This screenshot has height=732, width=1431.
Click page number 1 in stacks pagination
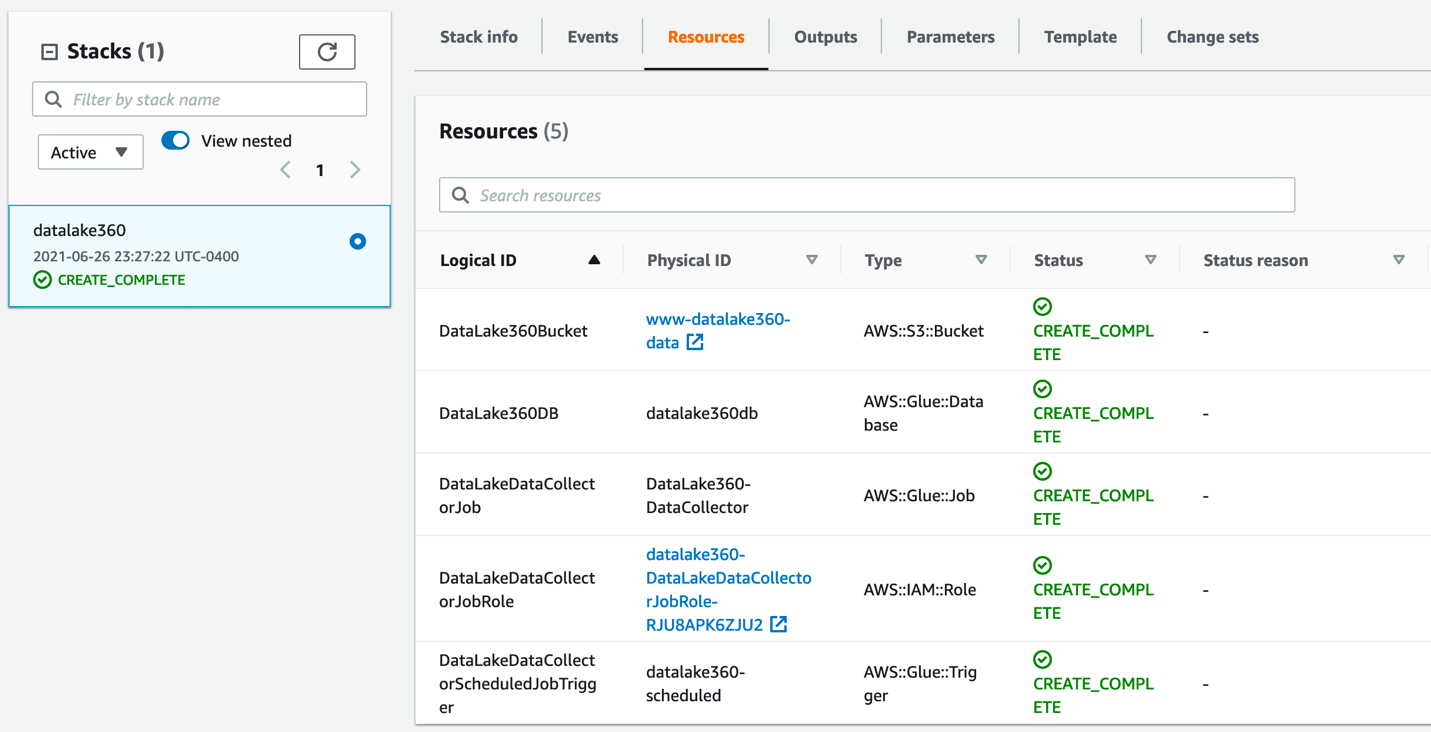320,170
